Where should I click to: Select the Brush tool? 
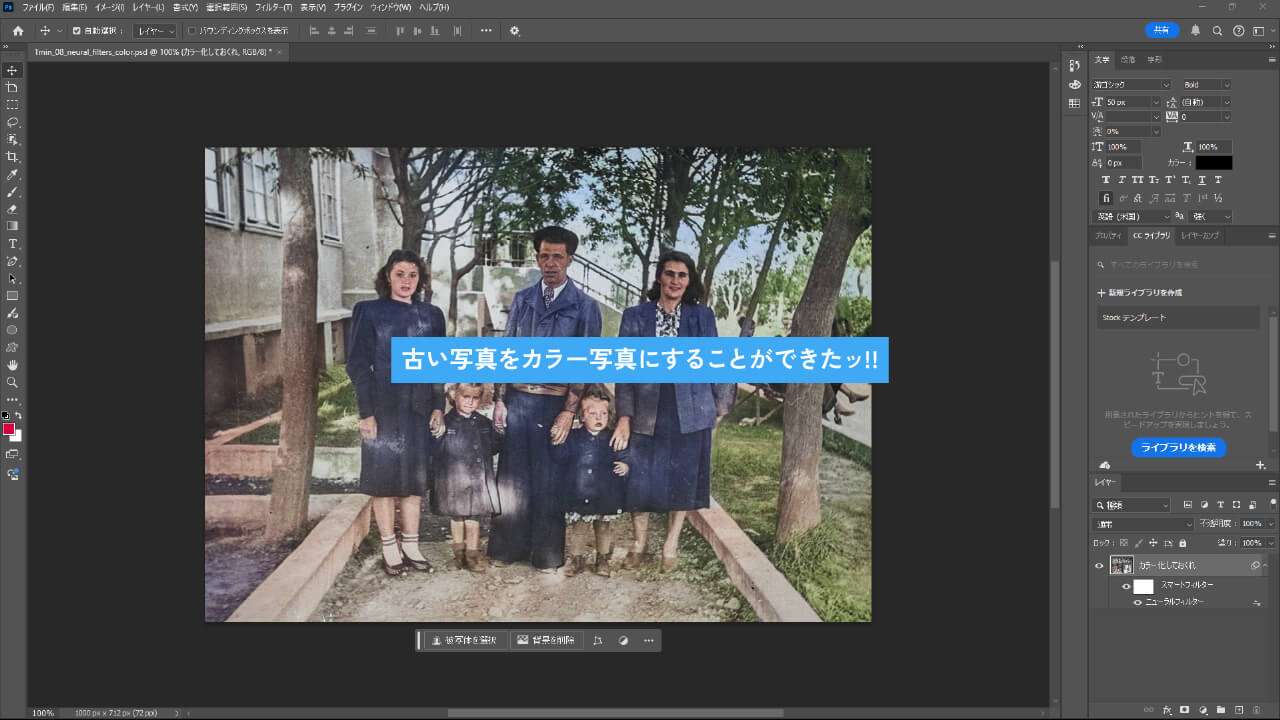click(x=12, y=192)
